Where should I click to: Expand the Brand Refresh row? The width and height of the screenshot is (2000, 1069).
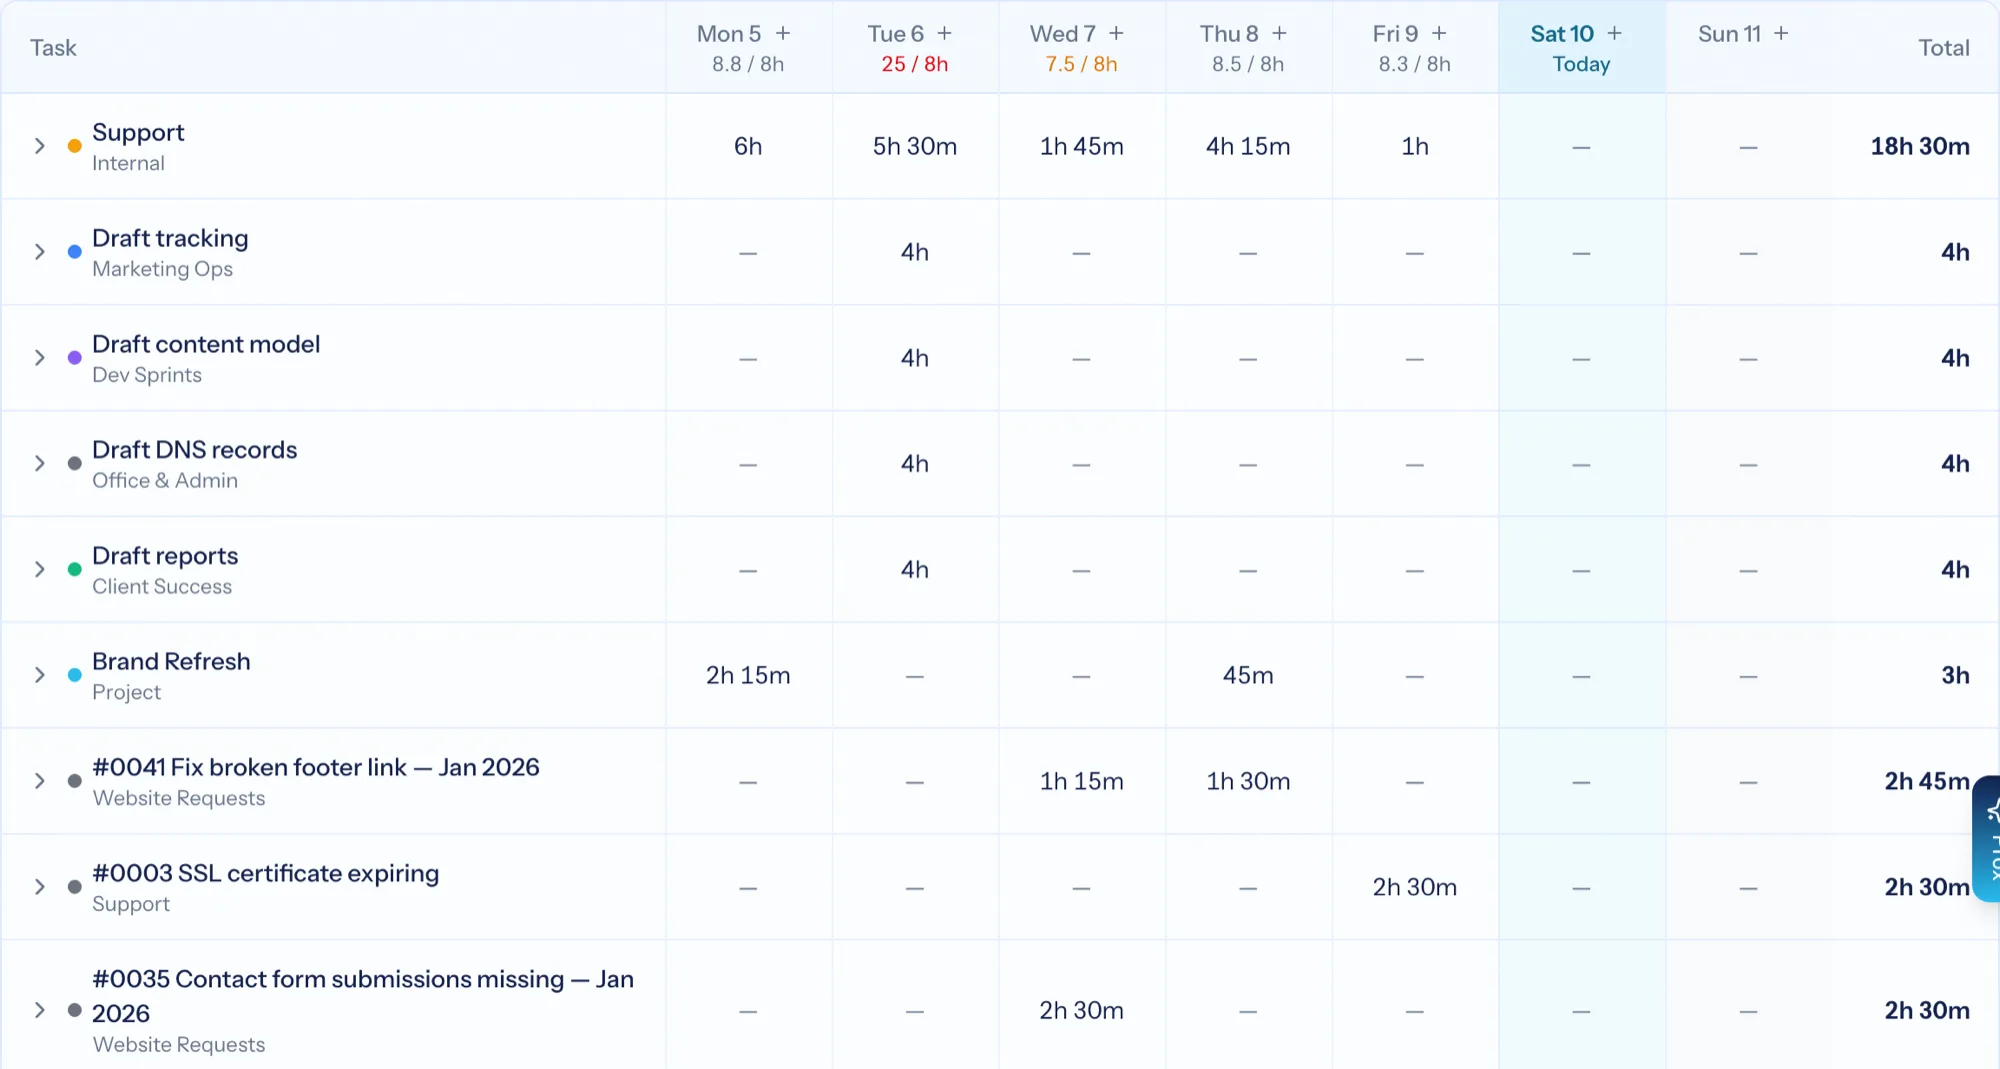pos(40,675)
